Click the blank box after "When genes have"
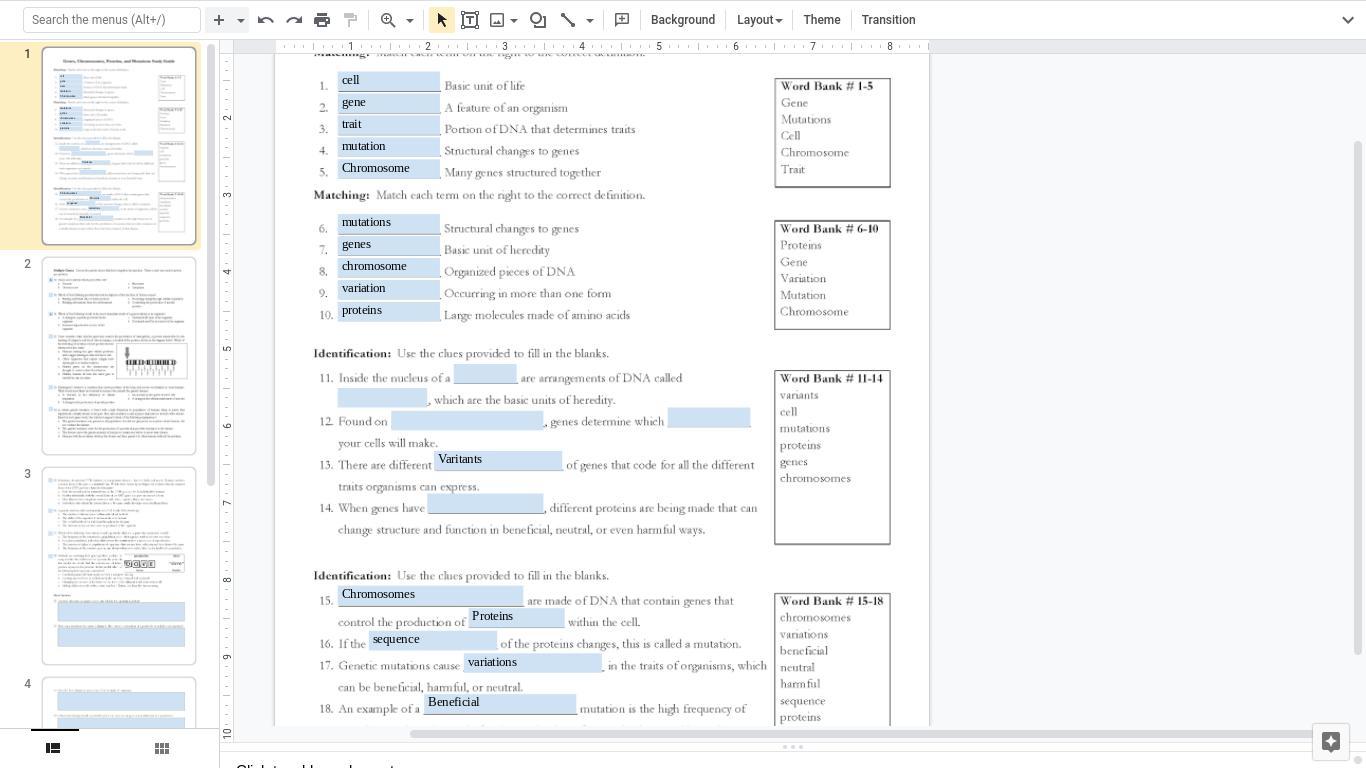The height and width of the screenshot is (768, 1366). click(x=485, y=504)
